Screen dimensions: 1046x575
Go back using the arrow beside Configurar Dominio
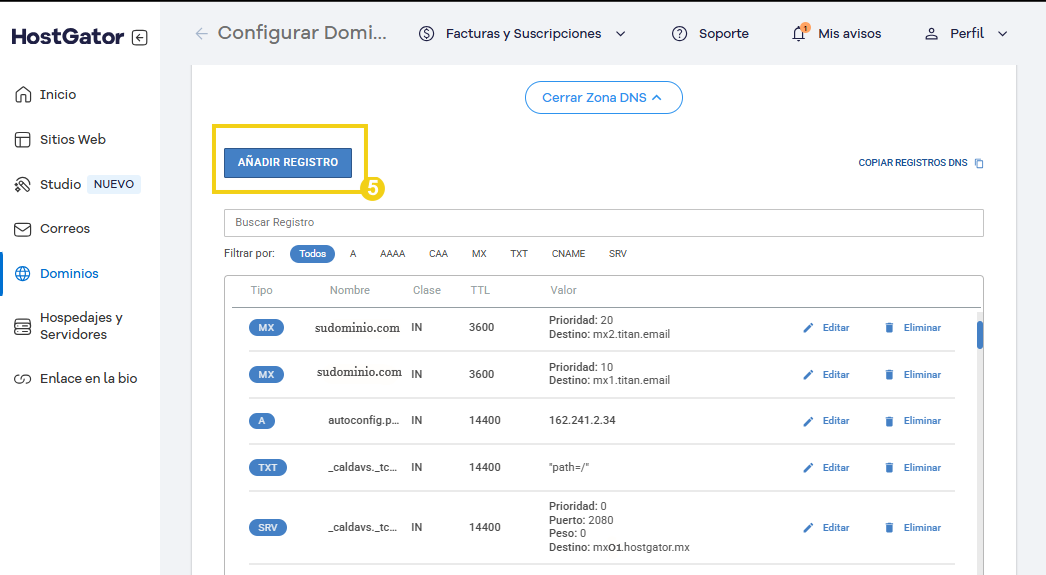point(201,33)
